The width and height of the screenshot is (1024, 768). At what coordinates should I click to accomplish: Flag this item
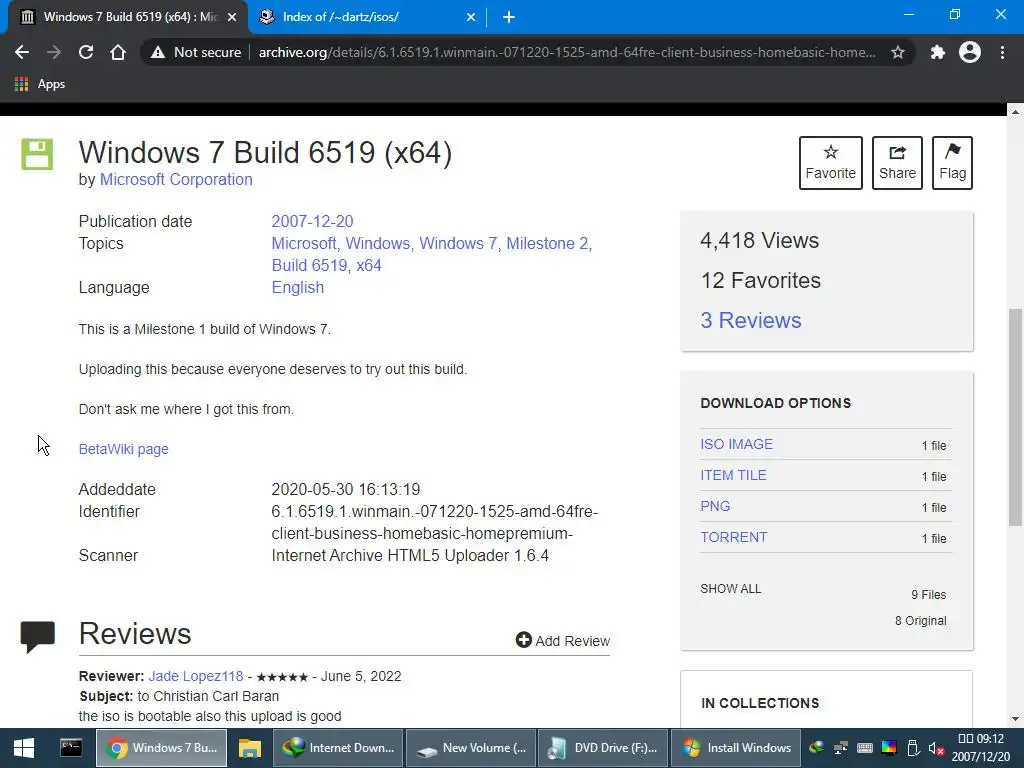pos(952,163)
